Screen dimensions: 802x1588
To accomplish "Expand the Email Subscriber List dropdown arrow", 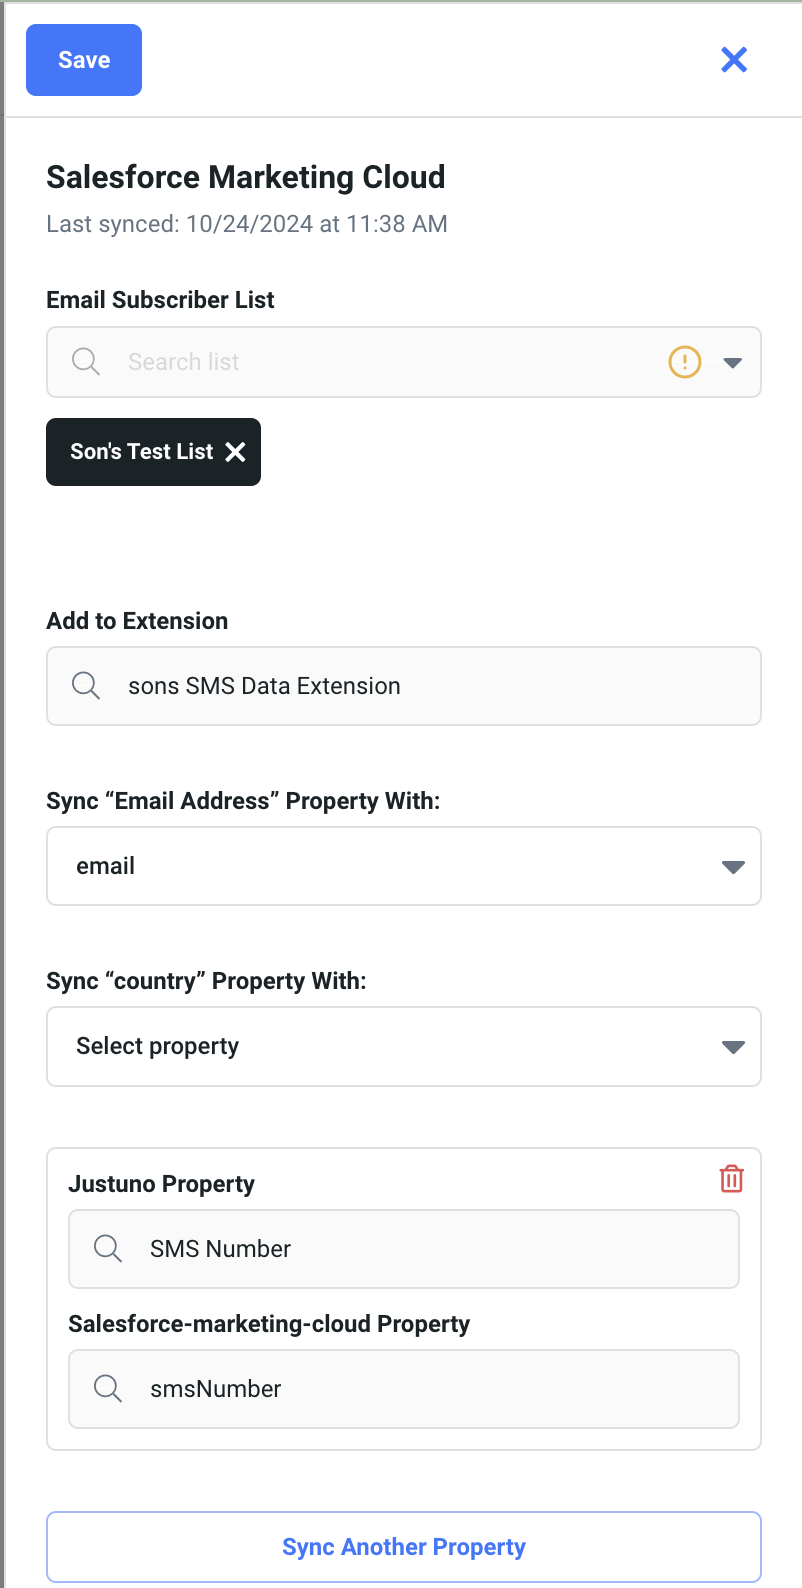I will pos(733,362).
